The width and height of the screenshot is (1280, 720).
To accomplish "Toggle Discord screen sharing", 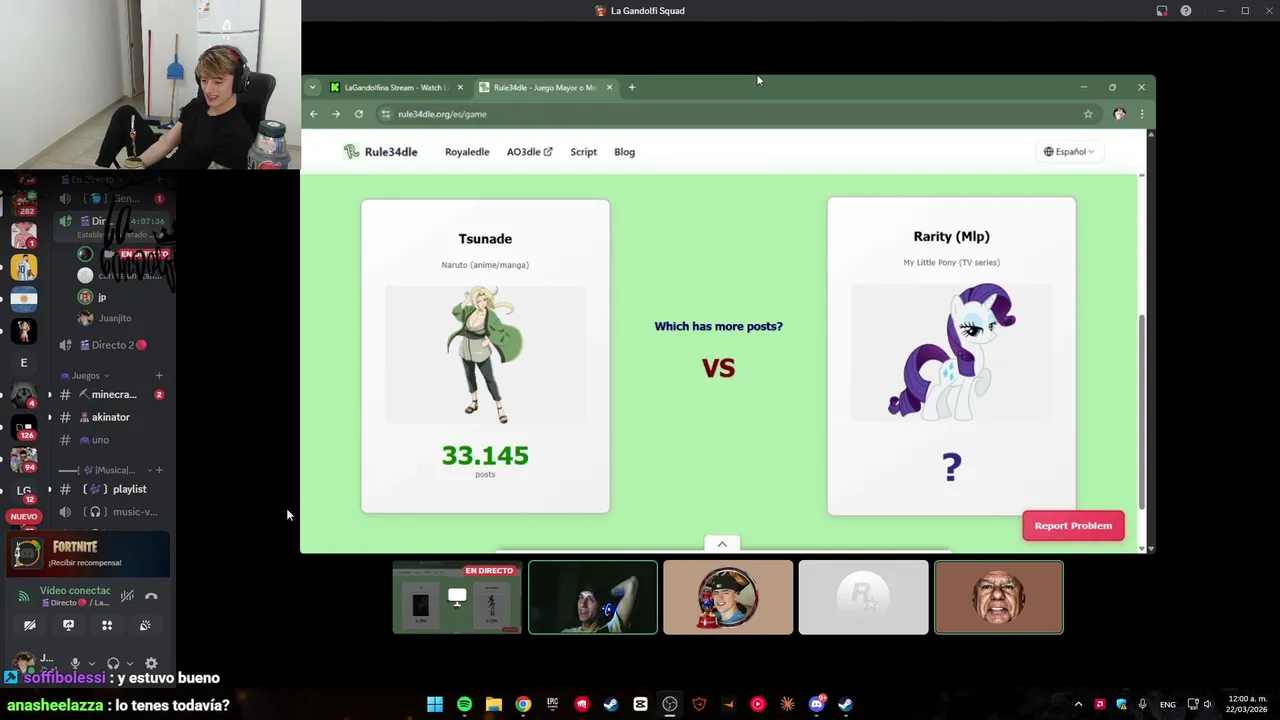I will 68,625.
